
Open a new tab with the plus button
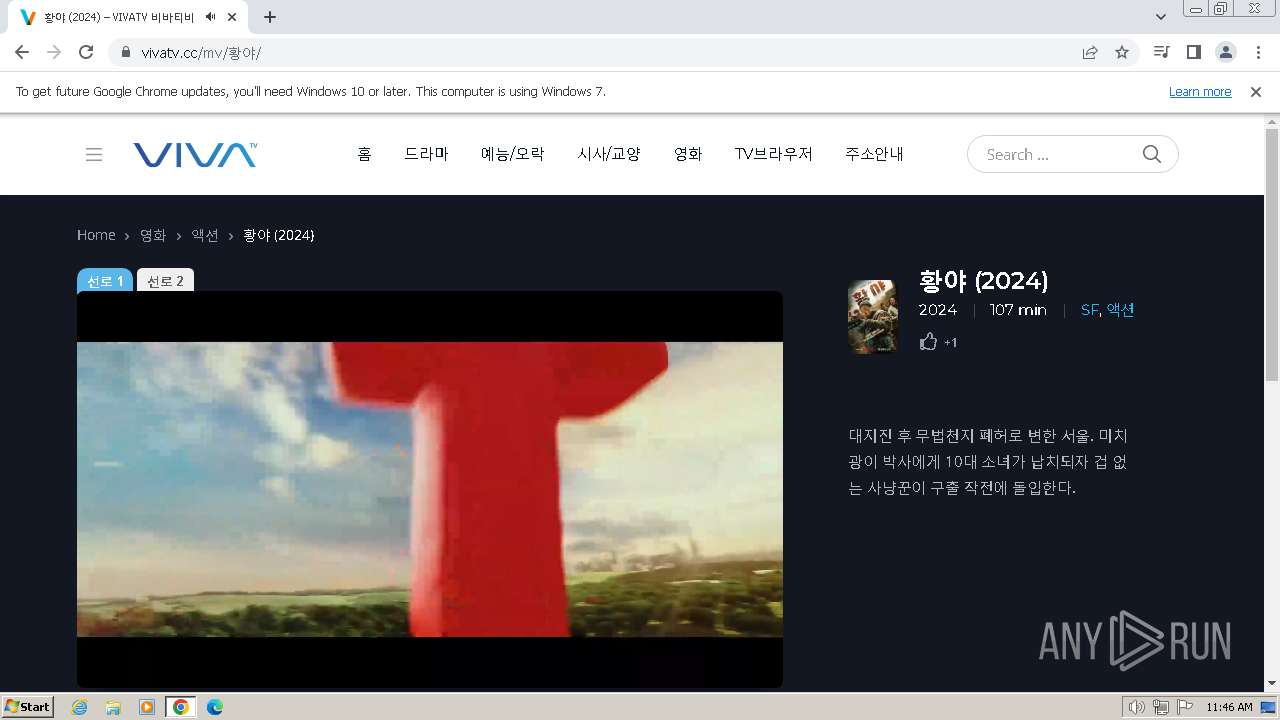click(x=270, y=17)
